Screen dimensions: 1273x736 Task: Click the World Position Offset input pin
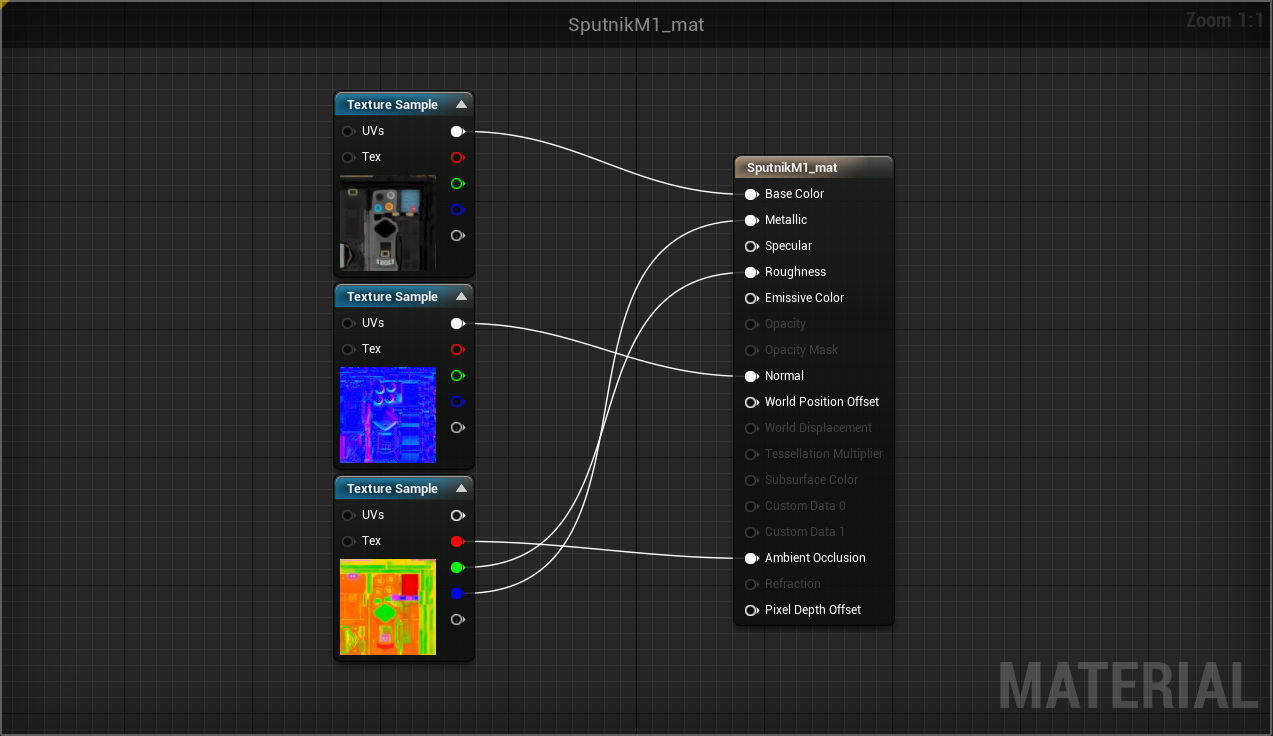point(751,402)
